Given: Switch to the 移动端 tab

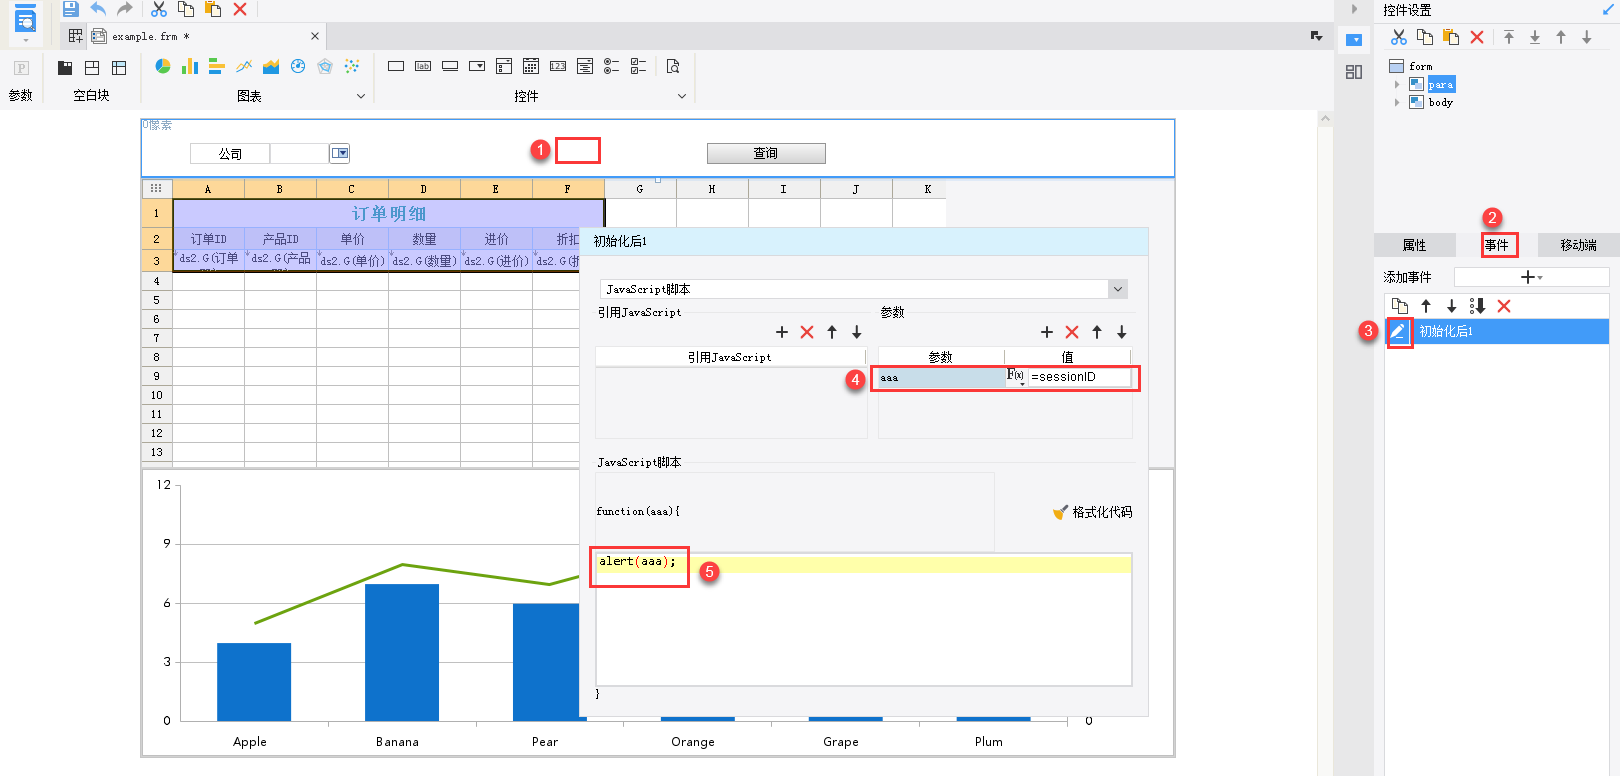Looking at the screenshot, I should coord(1578,245).
